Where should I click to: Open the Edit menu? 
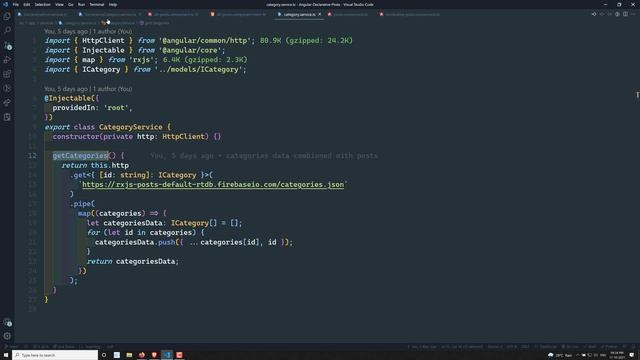tap(27, 4)
